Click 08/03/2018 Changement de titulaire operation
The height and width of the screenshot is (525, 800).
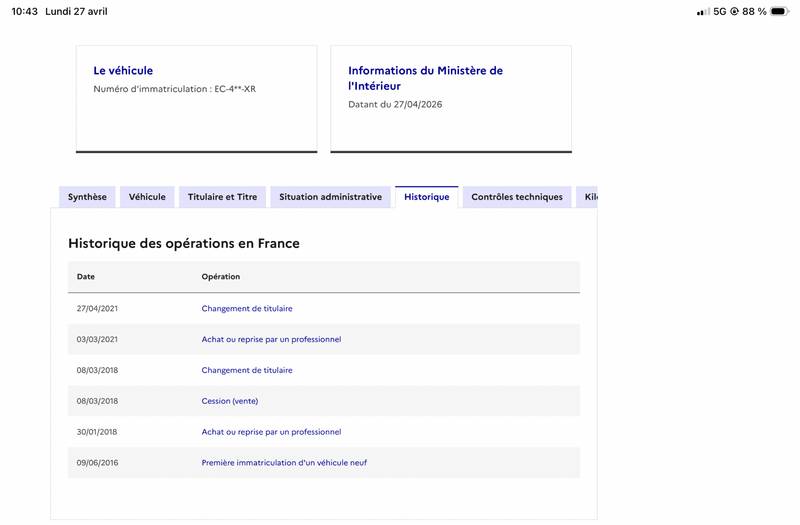click(x=247, y=370)
